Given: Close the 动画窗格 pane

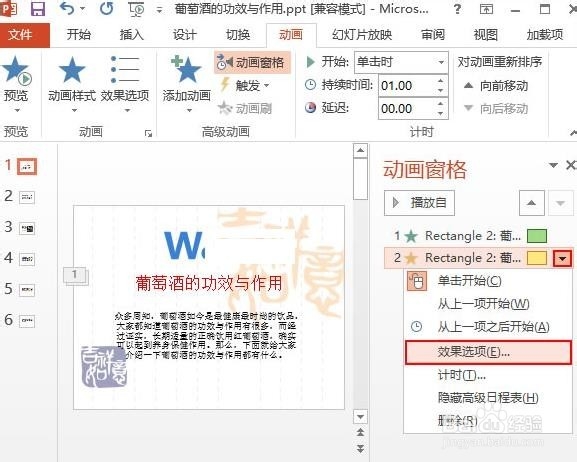Looking at the screenshot, I should pyautogui.click(x=571, y=165).
